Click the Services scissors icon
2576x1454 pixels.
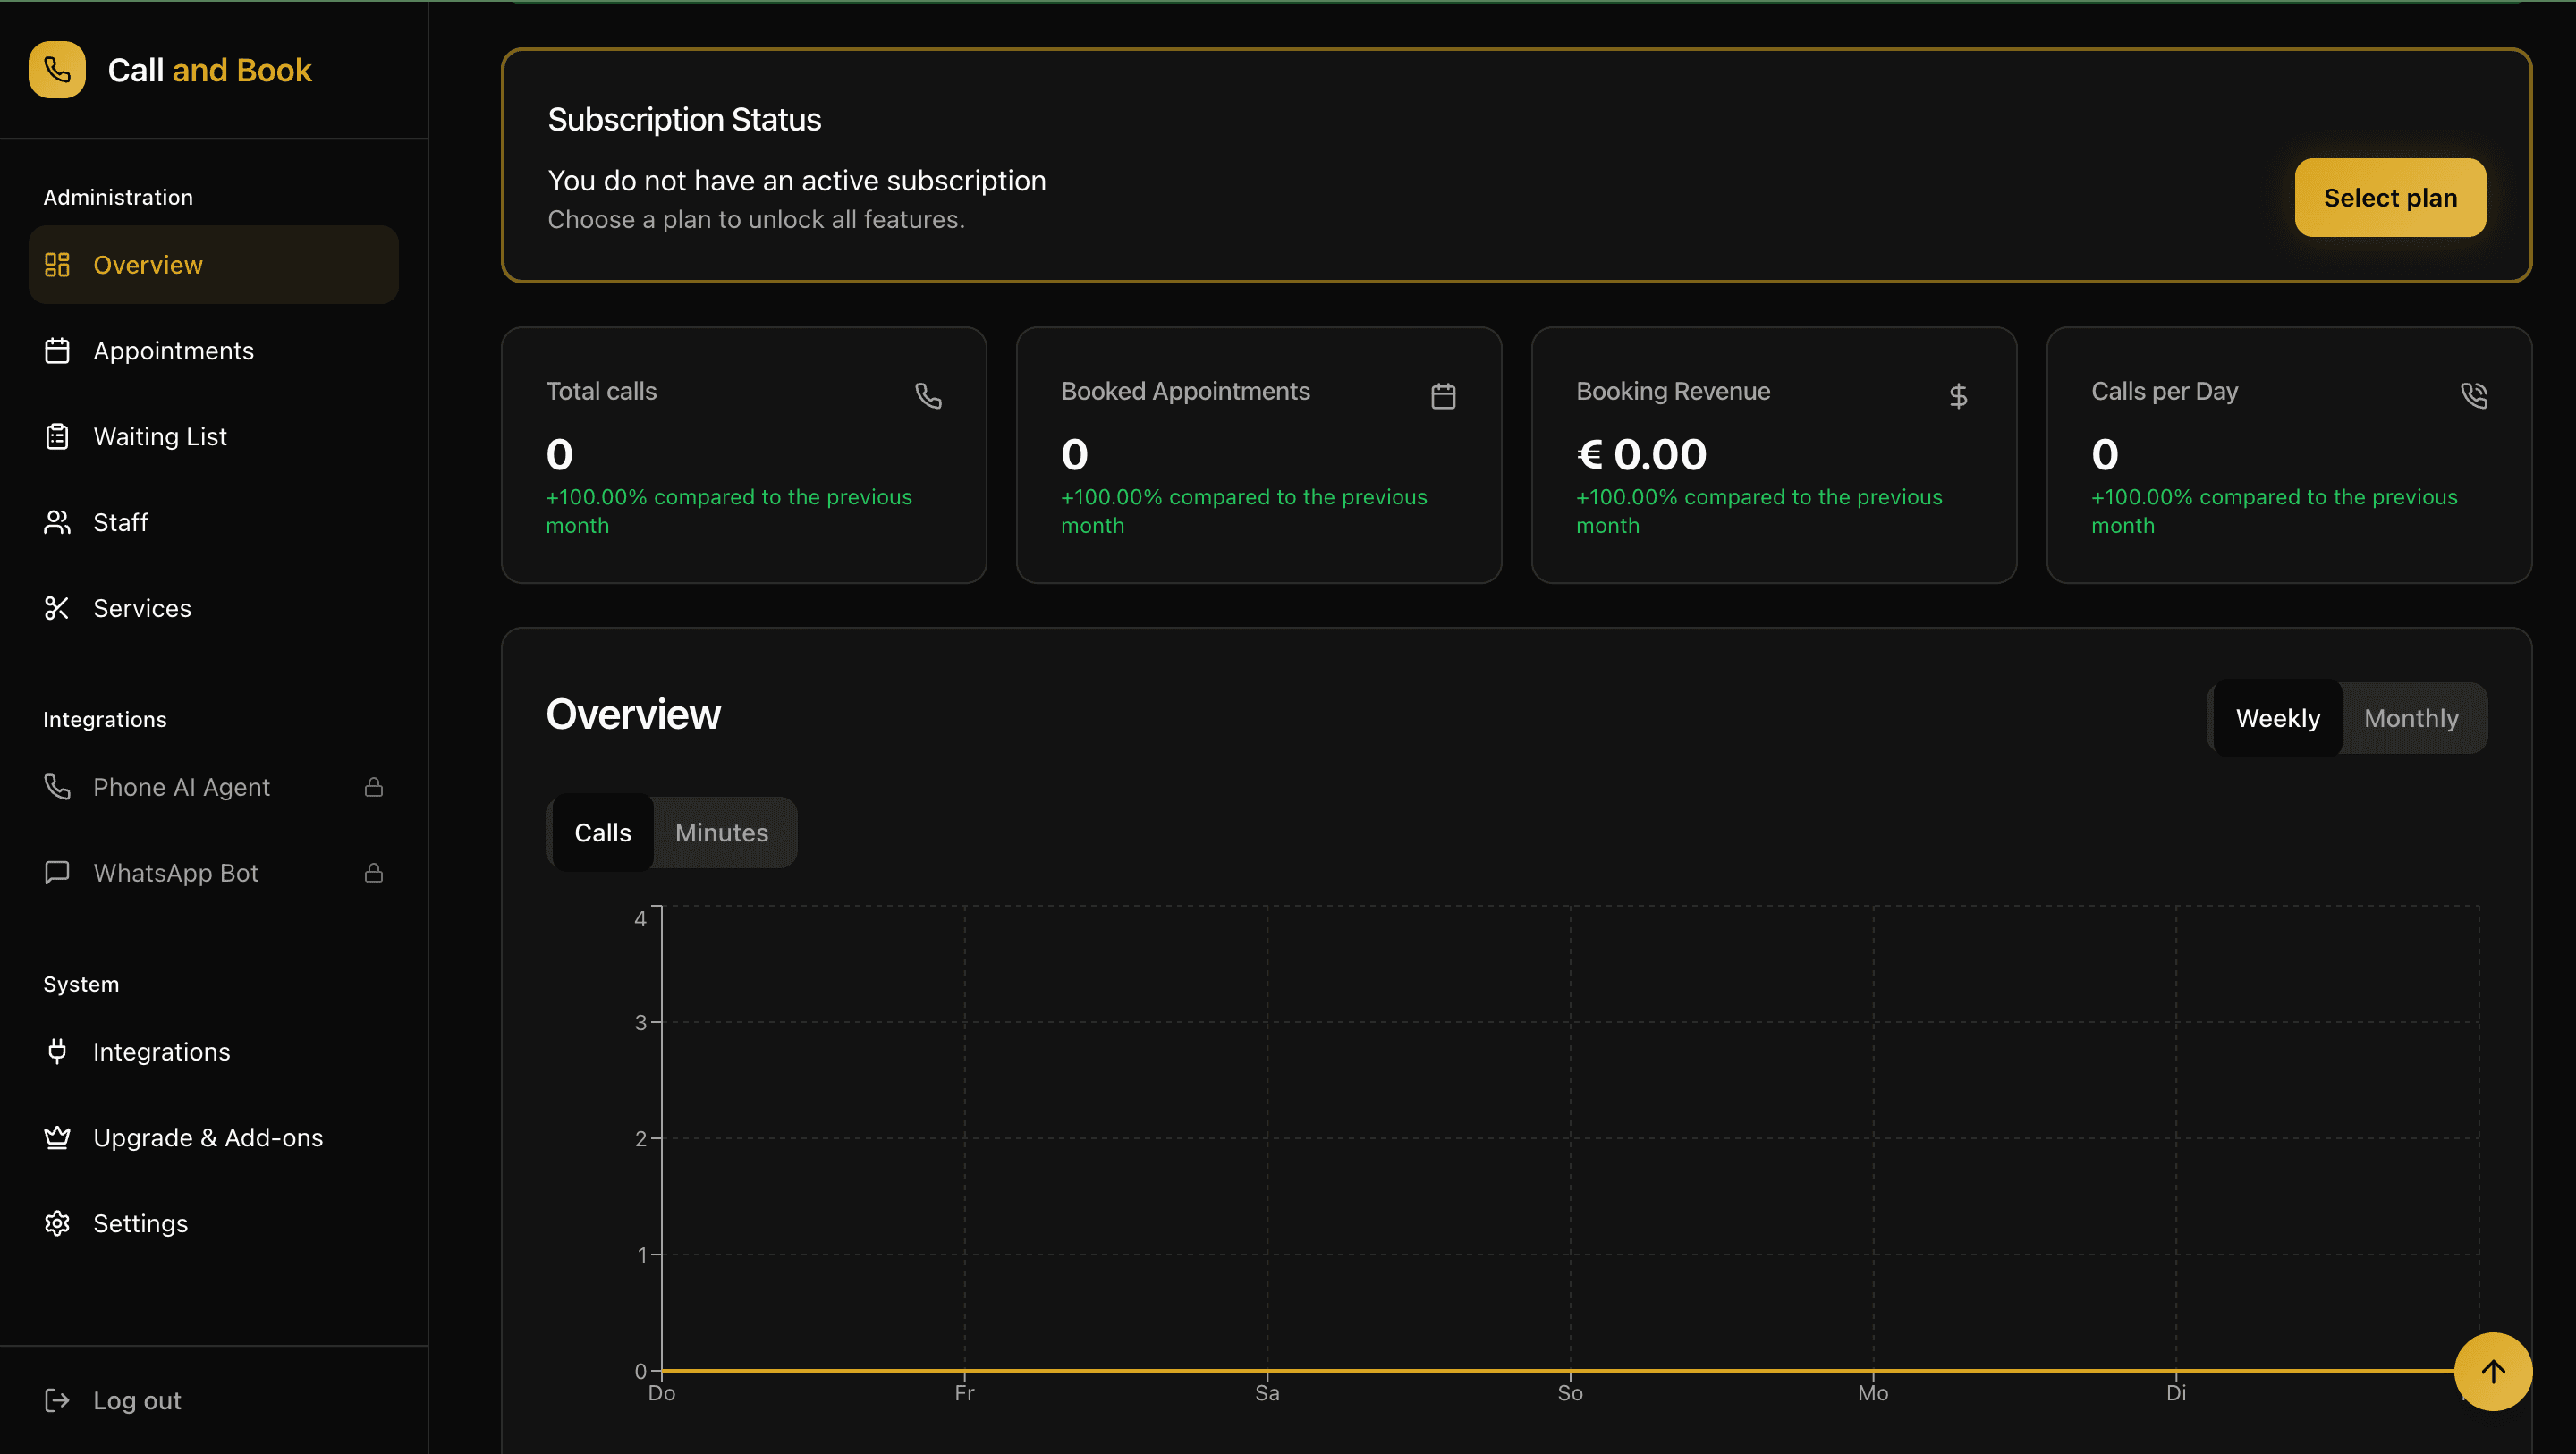[57, 608]
